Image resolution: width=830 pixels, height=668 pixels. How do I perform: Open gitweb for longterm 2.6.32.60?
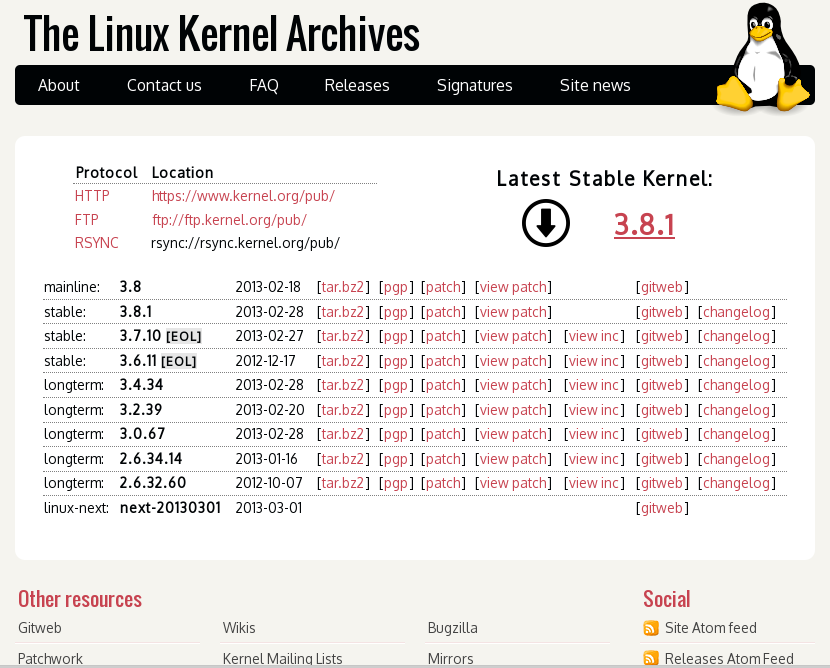(662, 483)
